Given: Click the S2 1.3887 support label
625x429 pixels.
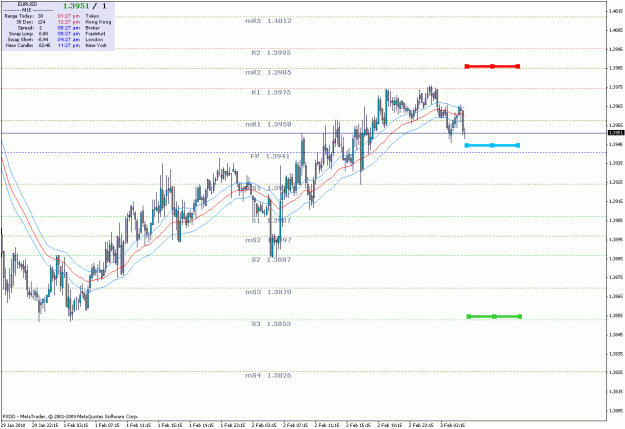Looking at the screenshot, I should tap(271, 260).
